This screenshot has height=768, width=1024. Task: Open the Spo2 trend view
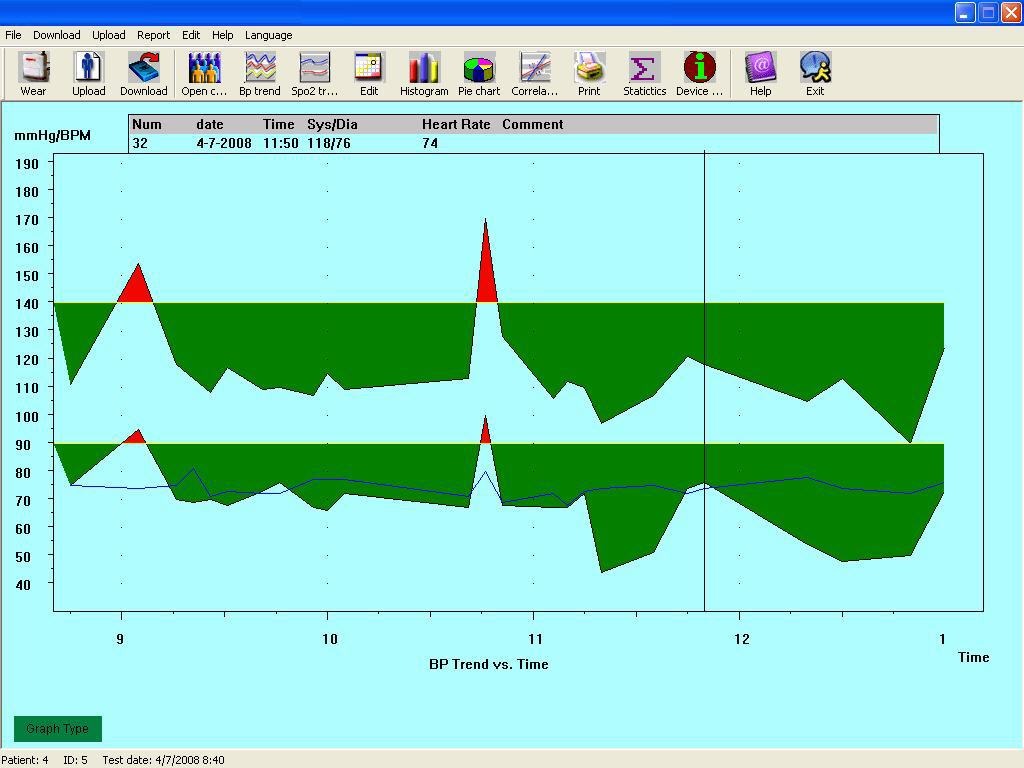tap(314, 74)
